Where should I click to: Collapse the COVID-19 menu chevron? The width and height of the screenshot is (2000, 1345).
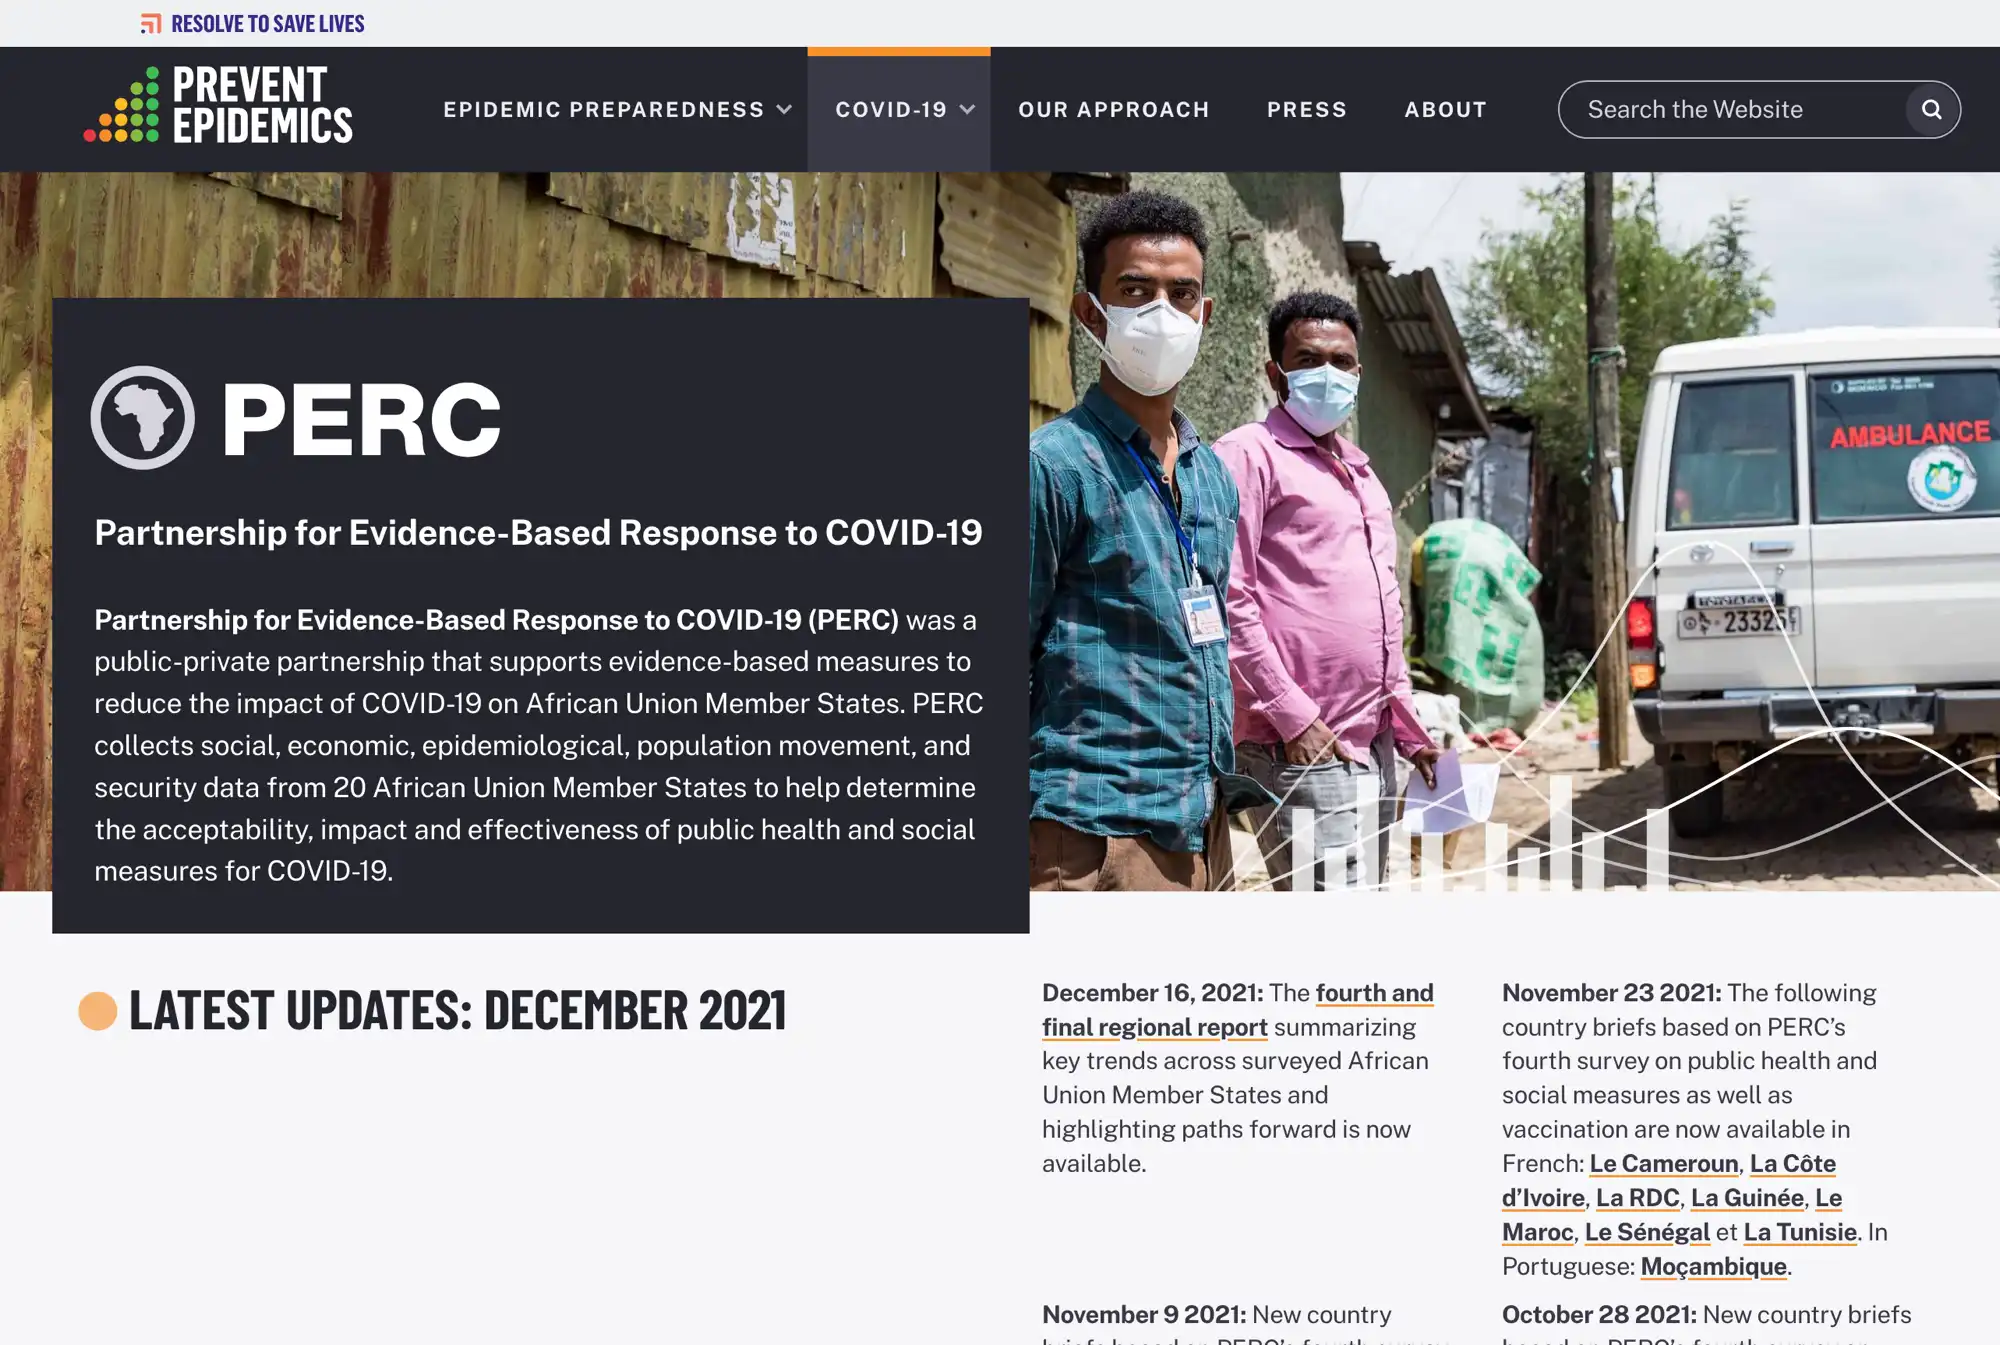point(966,111)
